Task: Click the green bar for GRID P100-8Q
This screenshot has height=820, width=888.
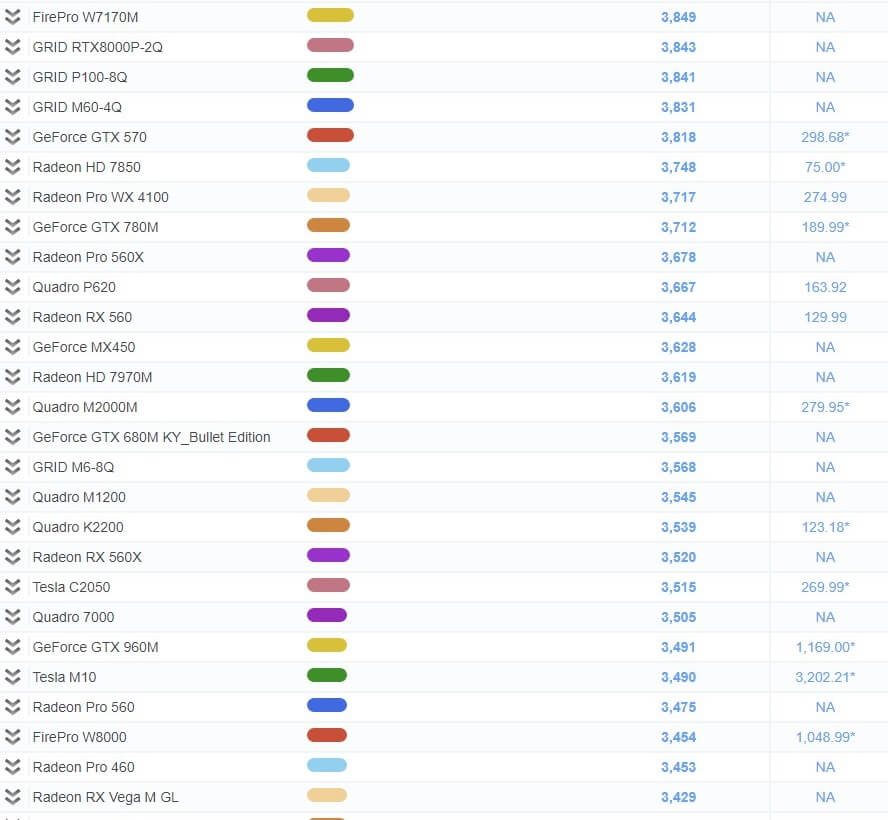Action: (330, 75)
